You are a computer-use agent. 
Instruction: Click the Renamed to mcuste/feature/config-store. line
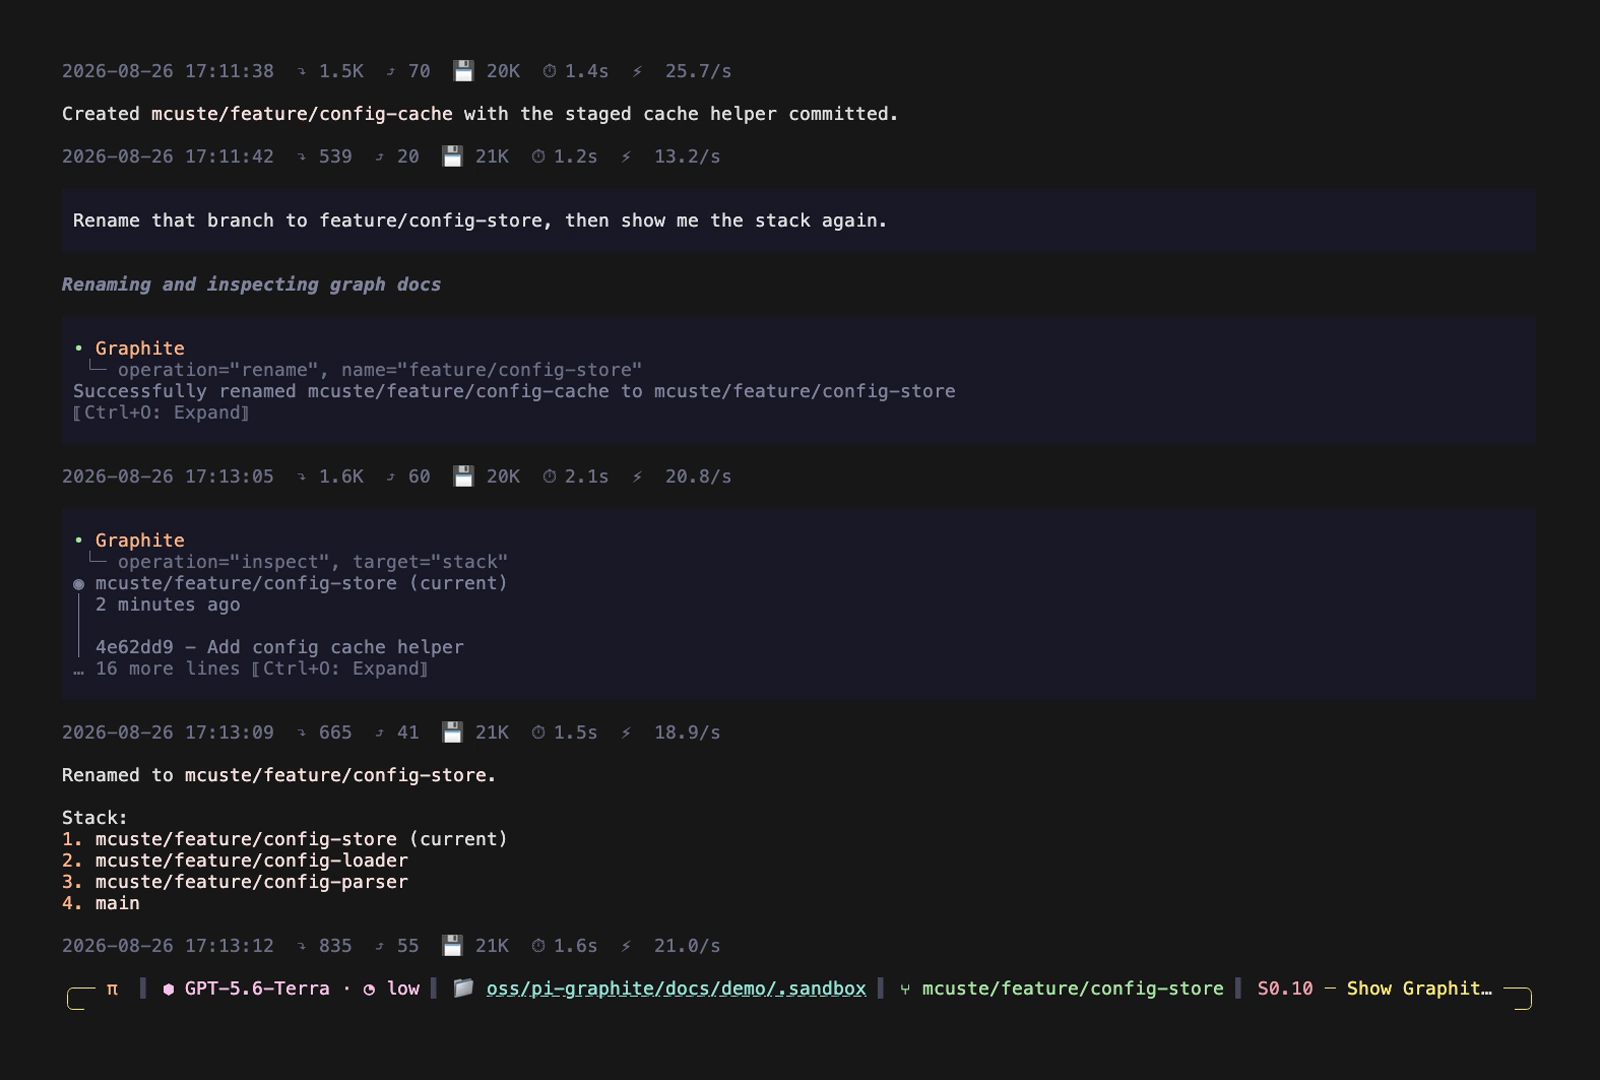tap(279, 775)
